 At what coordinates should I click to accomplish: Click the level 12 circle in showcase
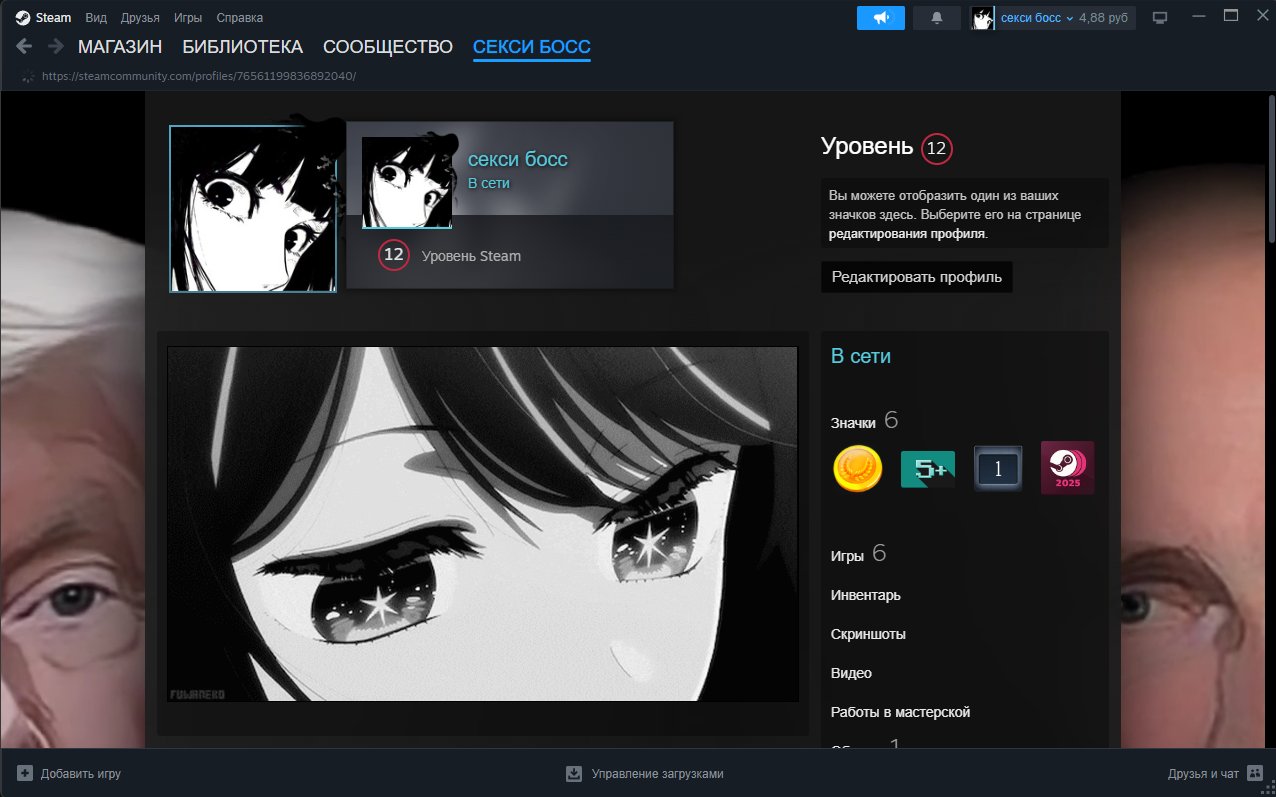coord(394,255)
